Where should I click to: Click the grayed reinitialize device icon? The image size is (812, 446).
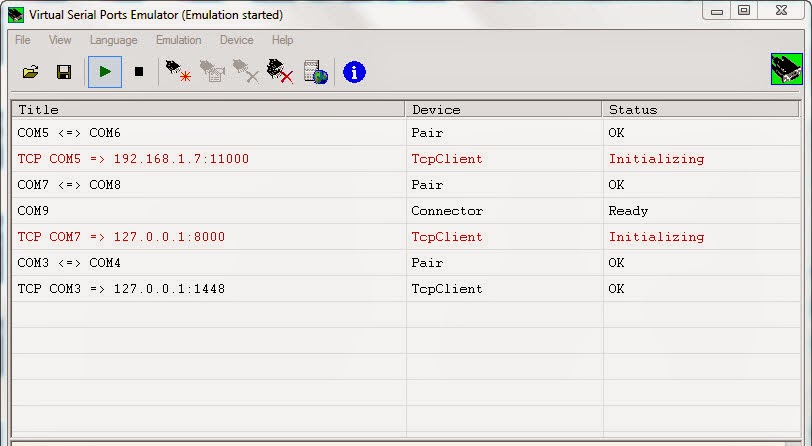click(x=212, y=72)
